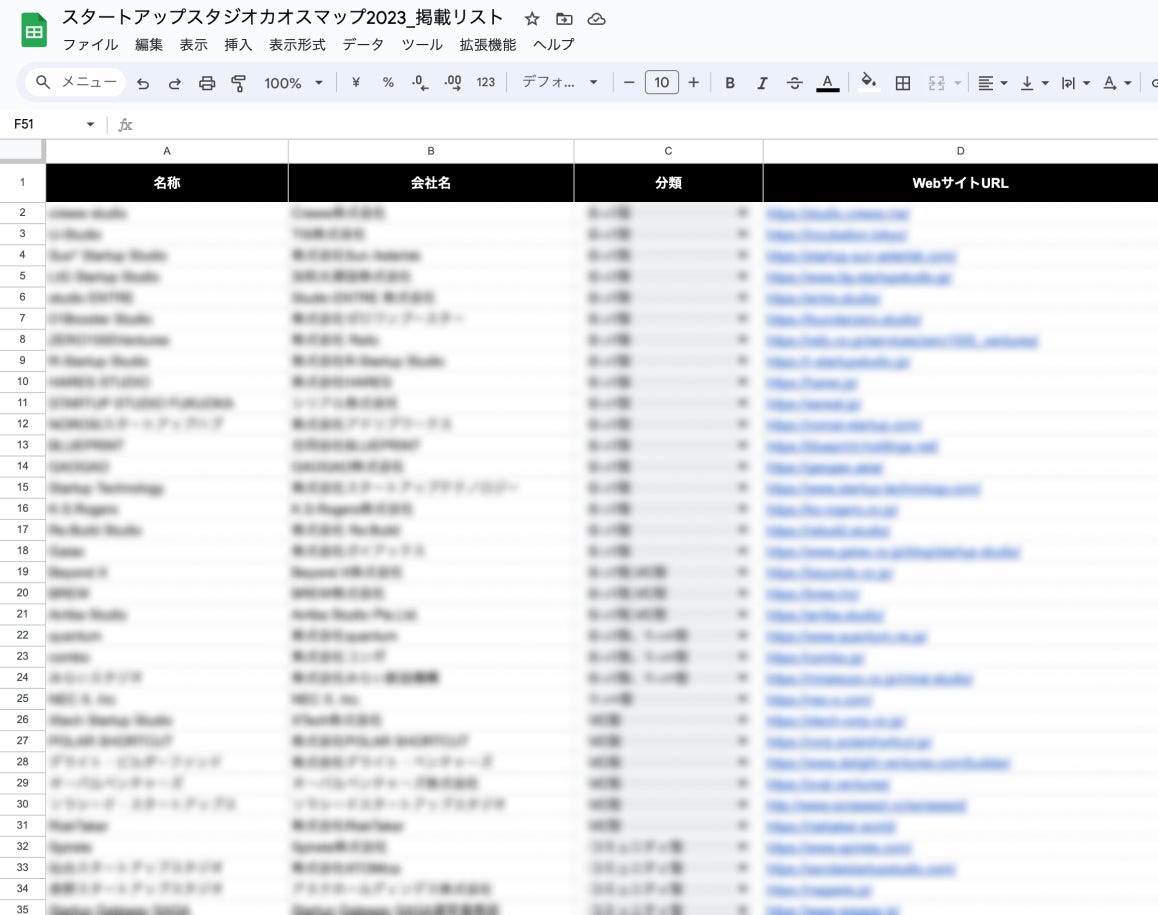
Task: Check the cloud save status icon
Action: click(x=597, y=19)
